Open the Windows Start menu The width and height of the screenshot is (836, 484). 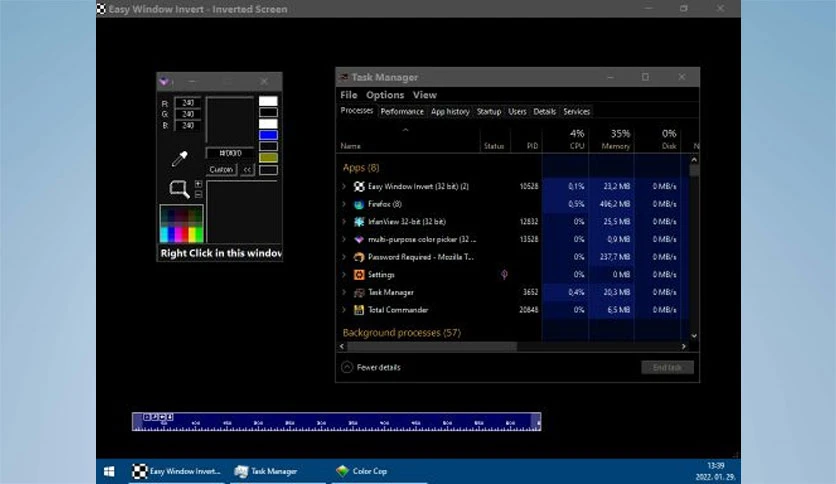click(x=109, y=471)
